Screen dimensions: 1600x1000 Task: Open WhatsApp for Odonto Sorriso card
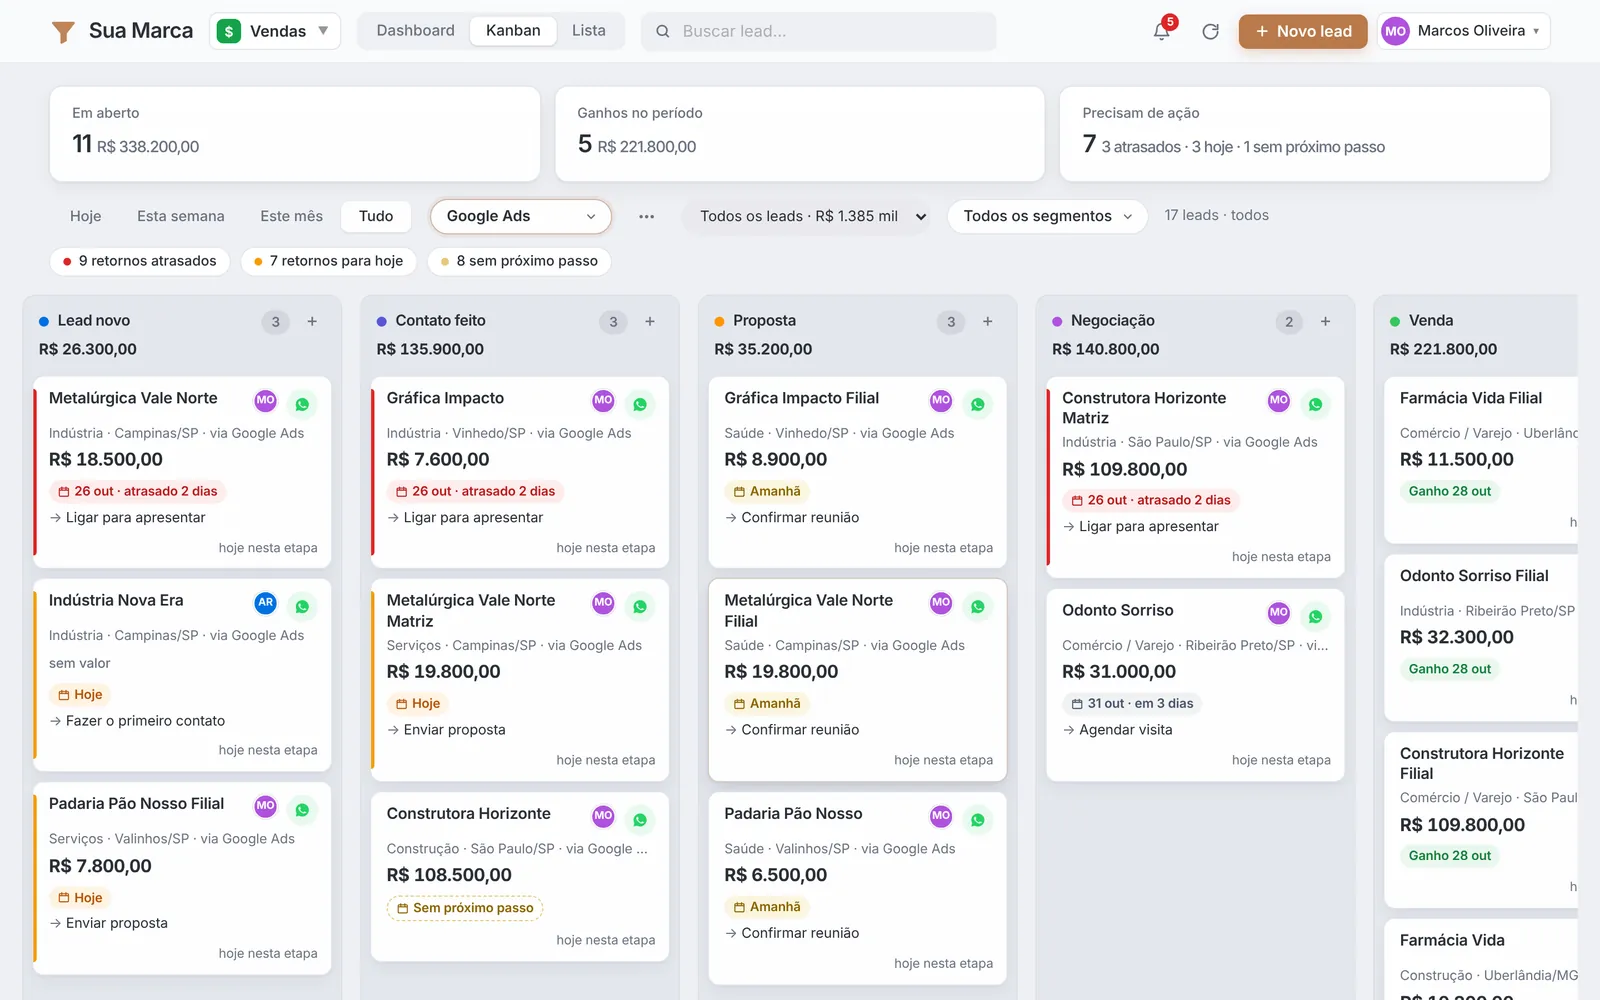coord(1316,616)
